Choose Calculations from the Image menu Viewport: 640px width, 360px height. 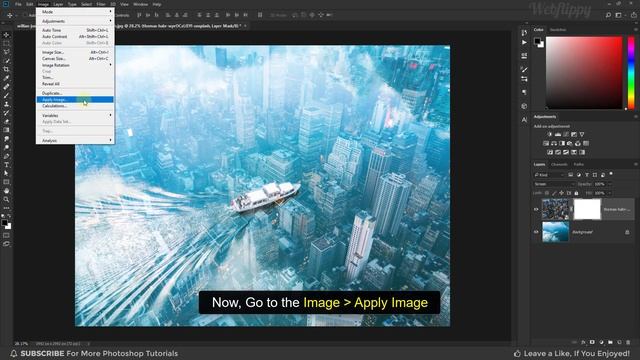click(75, 106)
